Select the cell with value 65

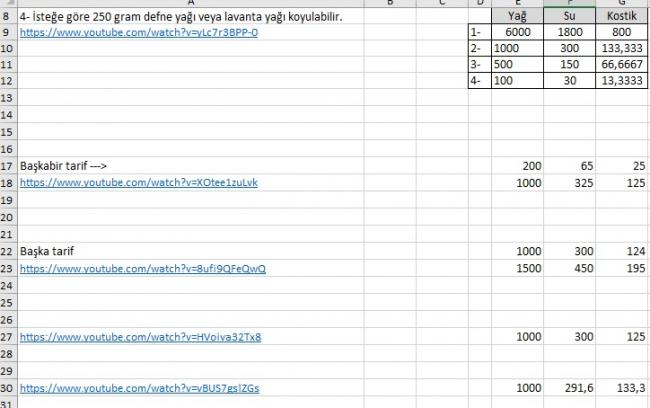[570, 166]
